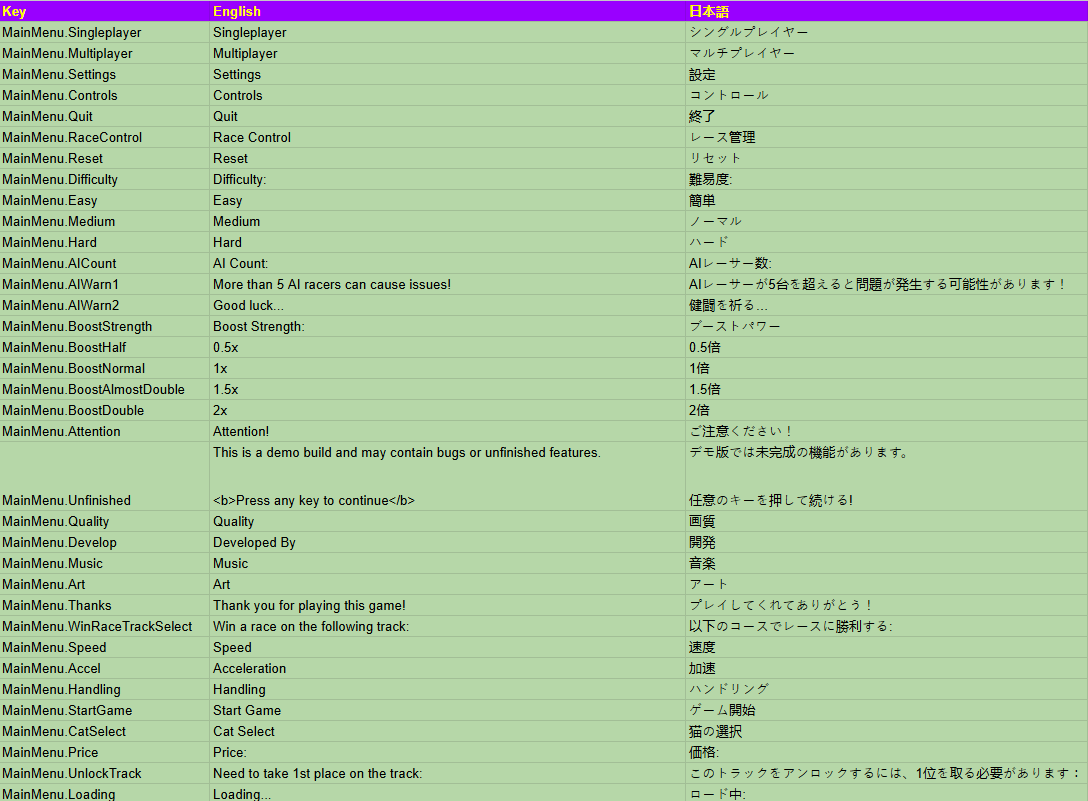This screenshot has height=801, width=1088.
Task: Click the Key column header
Action: [x=105, y=11]
